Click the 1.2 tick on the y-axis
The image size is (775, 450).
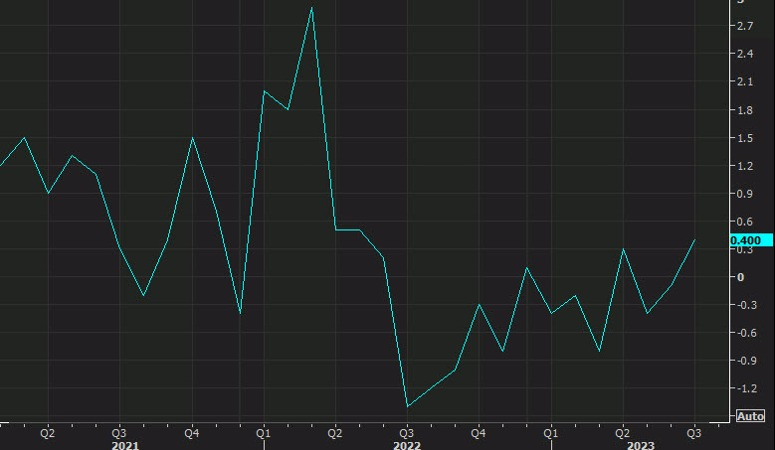744,166
